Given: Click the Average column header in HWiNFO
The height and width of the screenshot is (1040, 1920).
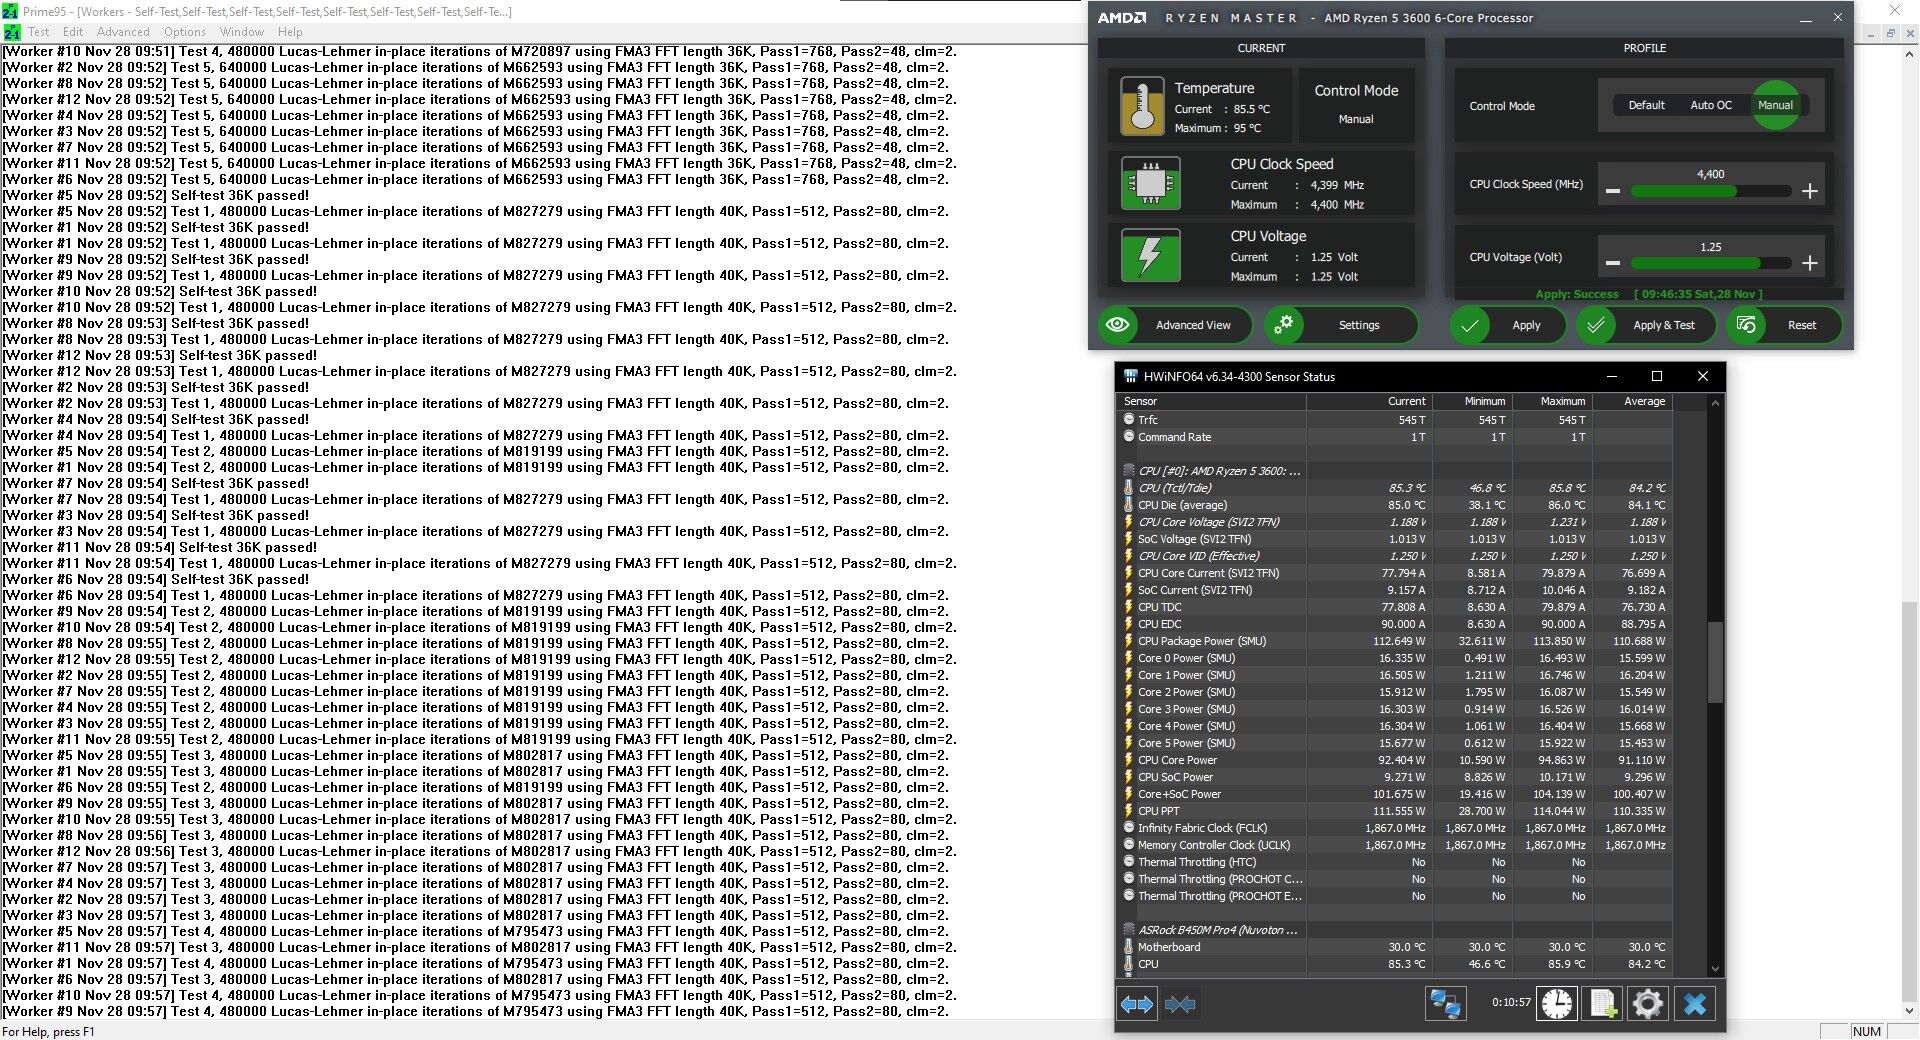Looking at the screenshot, I should click(1632, 401).
